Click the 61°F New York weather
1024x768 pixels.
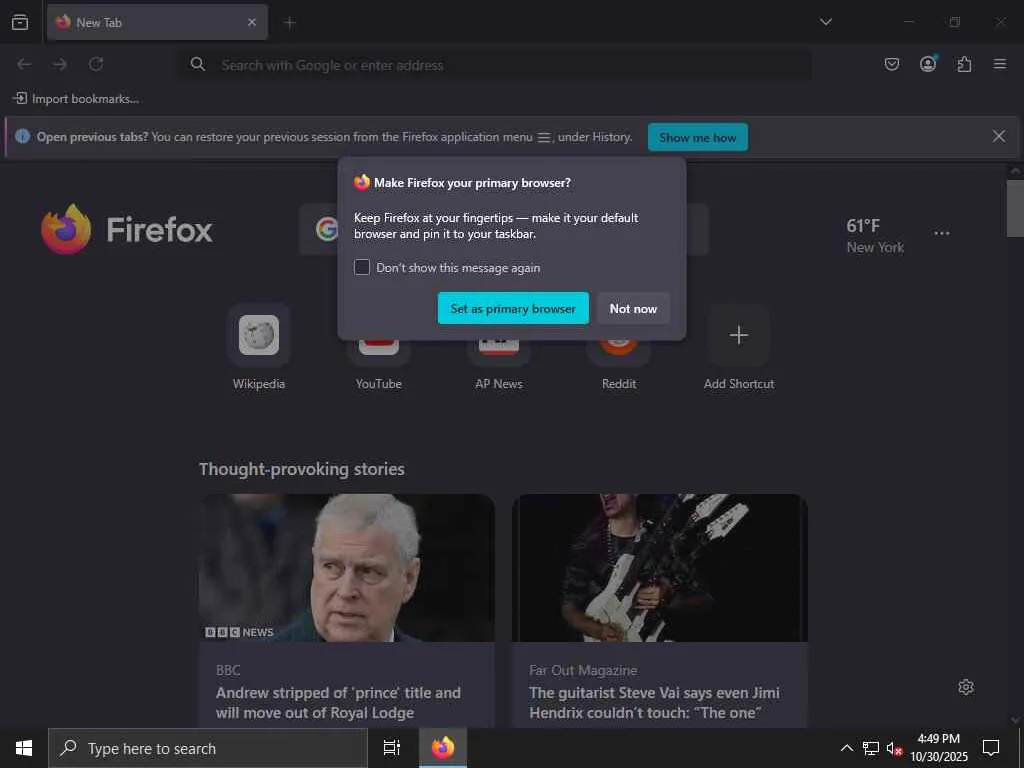[875, 236]
